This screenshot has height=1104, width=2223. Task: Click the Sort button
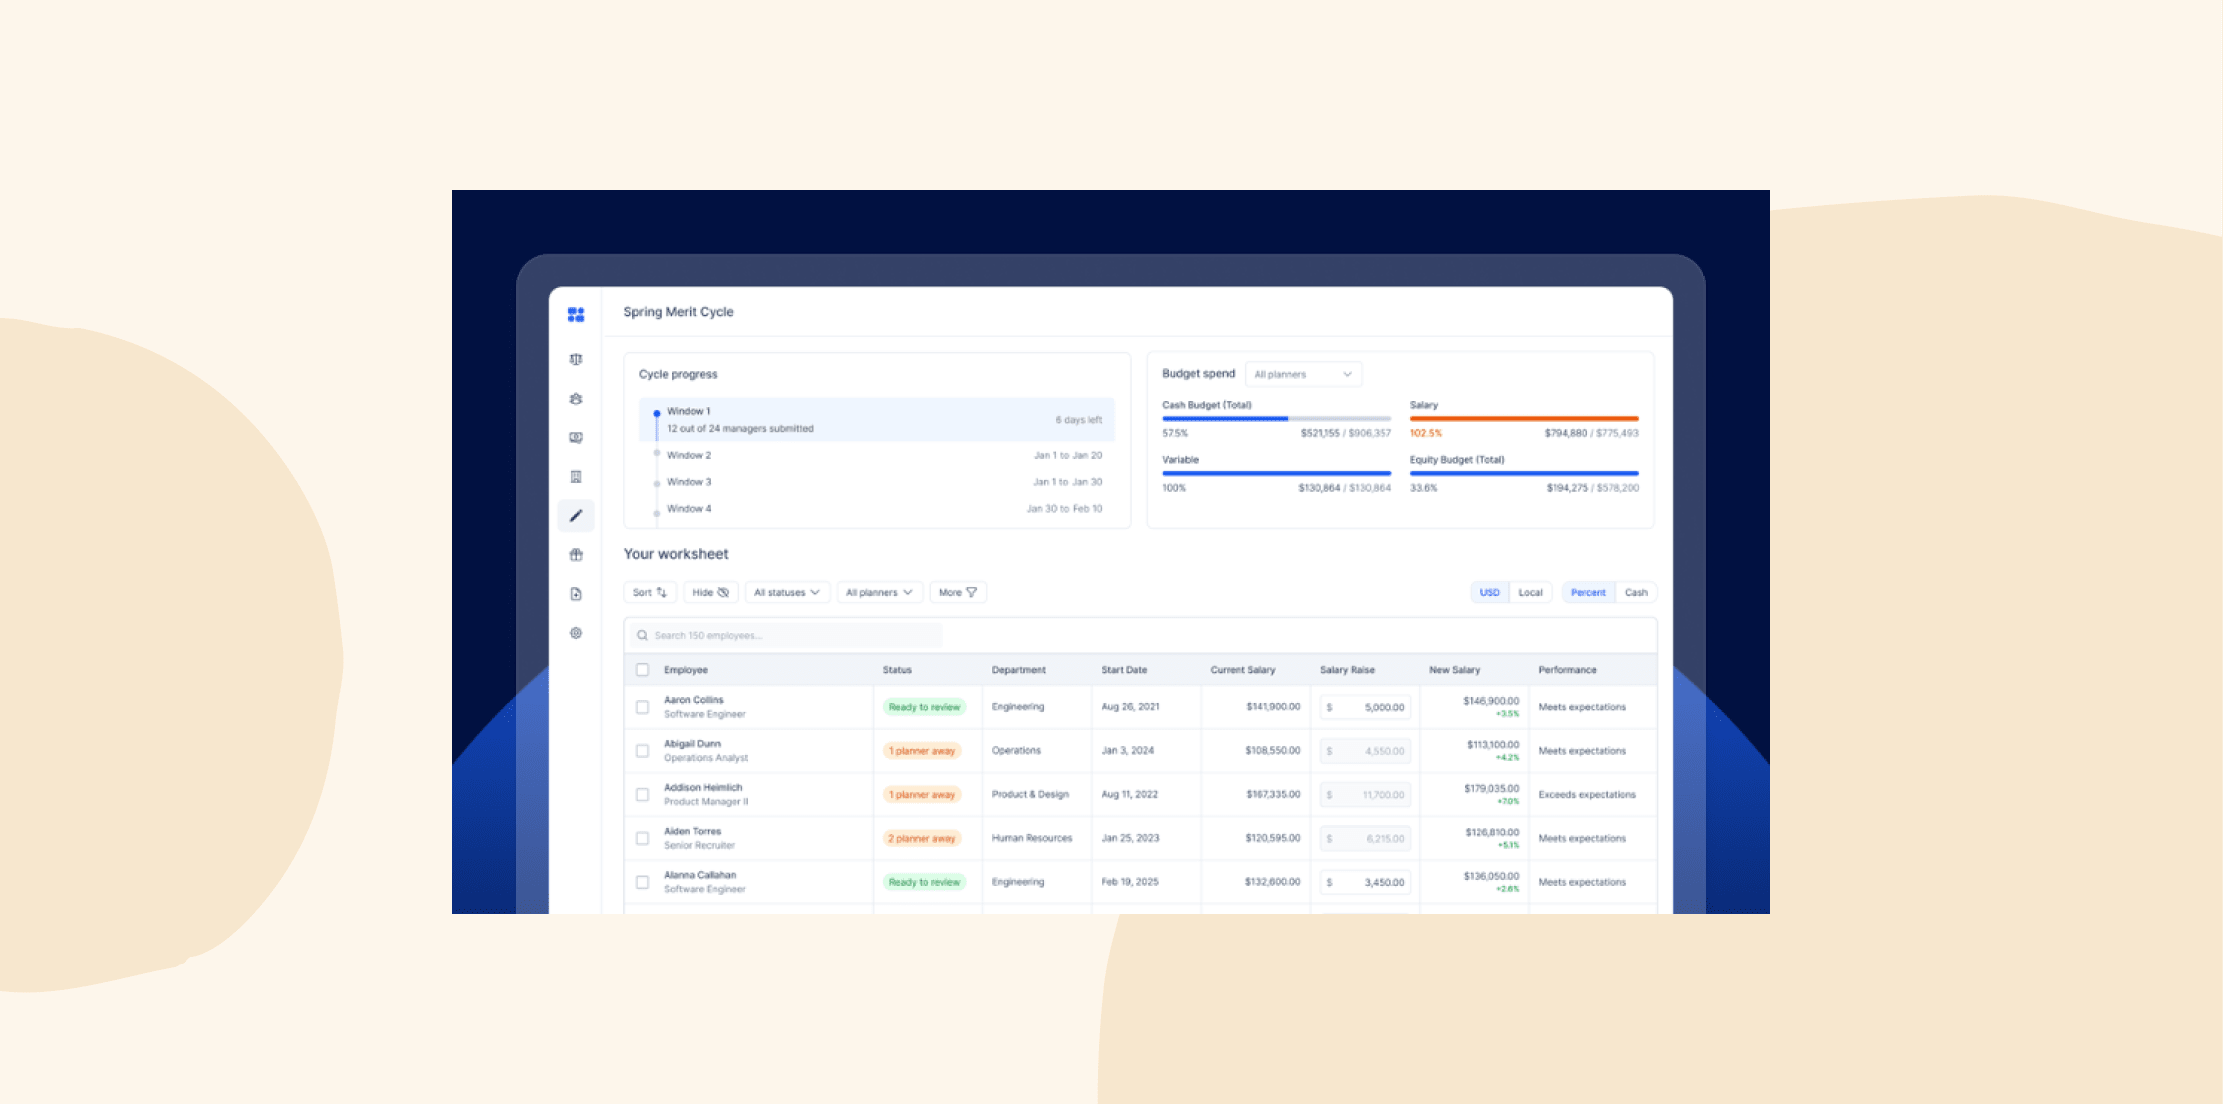650,592
